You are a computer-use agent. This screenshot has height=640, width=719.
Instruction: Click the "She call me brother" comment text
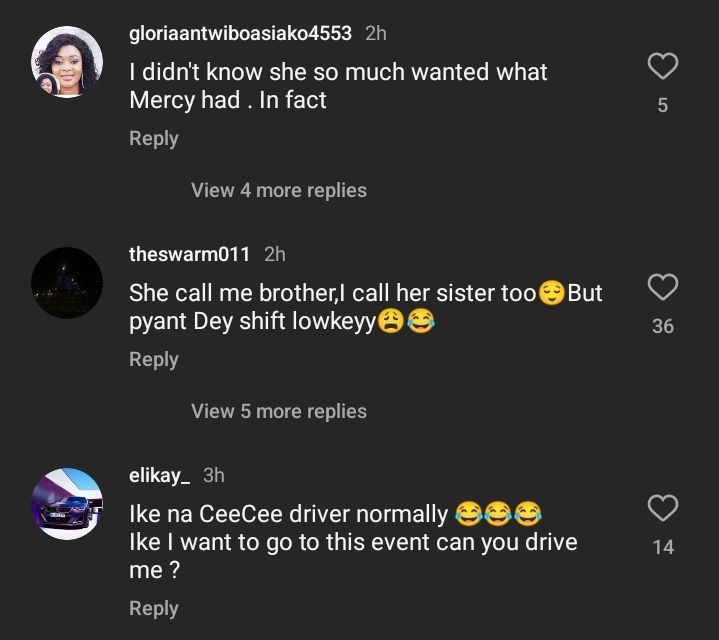[x=365, y=307]
